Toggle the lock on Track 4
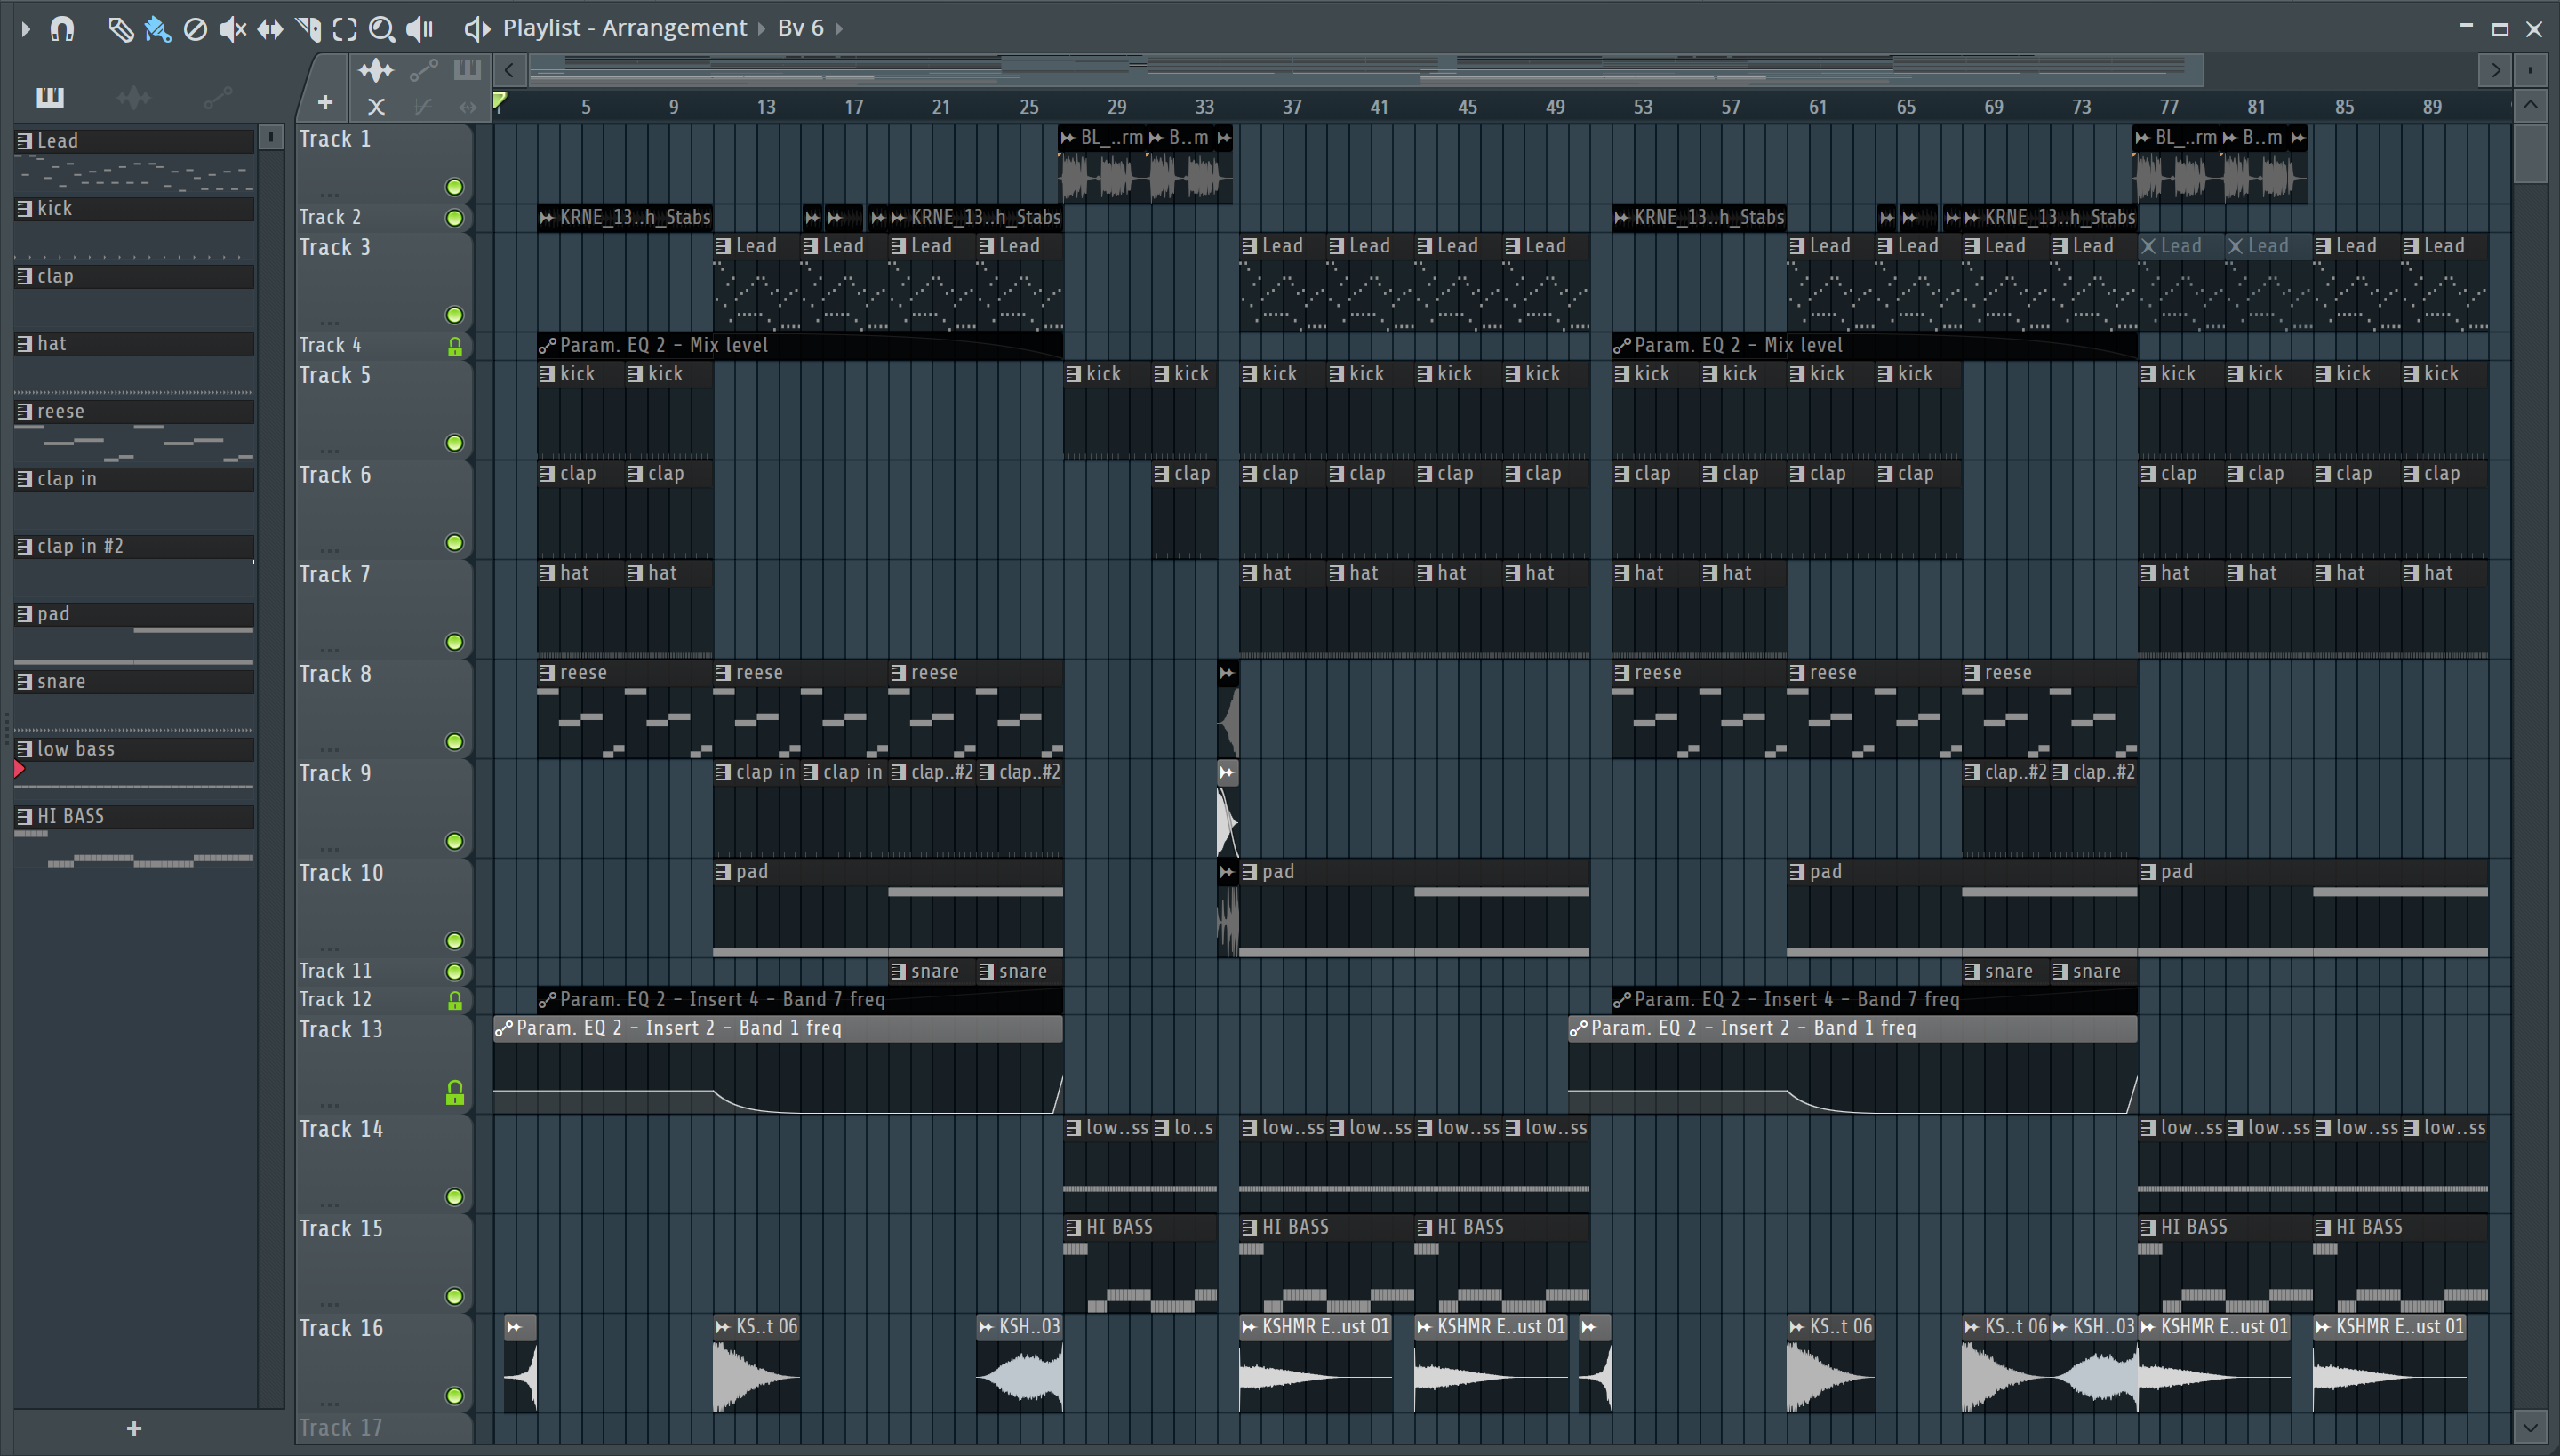 (454, 346)
